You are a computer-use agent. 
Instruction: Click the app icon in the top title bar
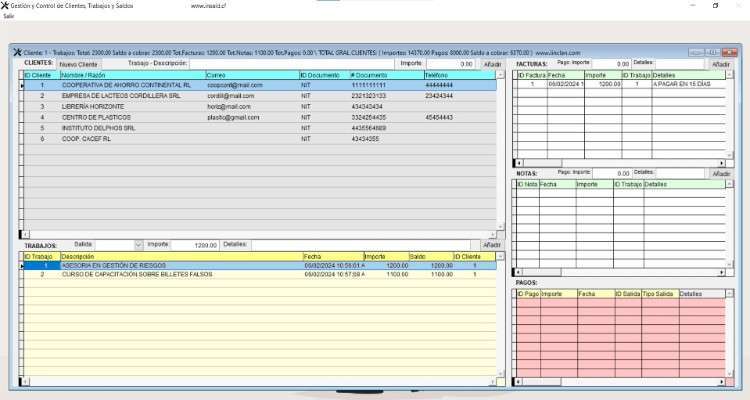[5, 5]
